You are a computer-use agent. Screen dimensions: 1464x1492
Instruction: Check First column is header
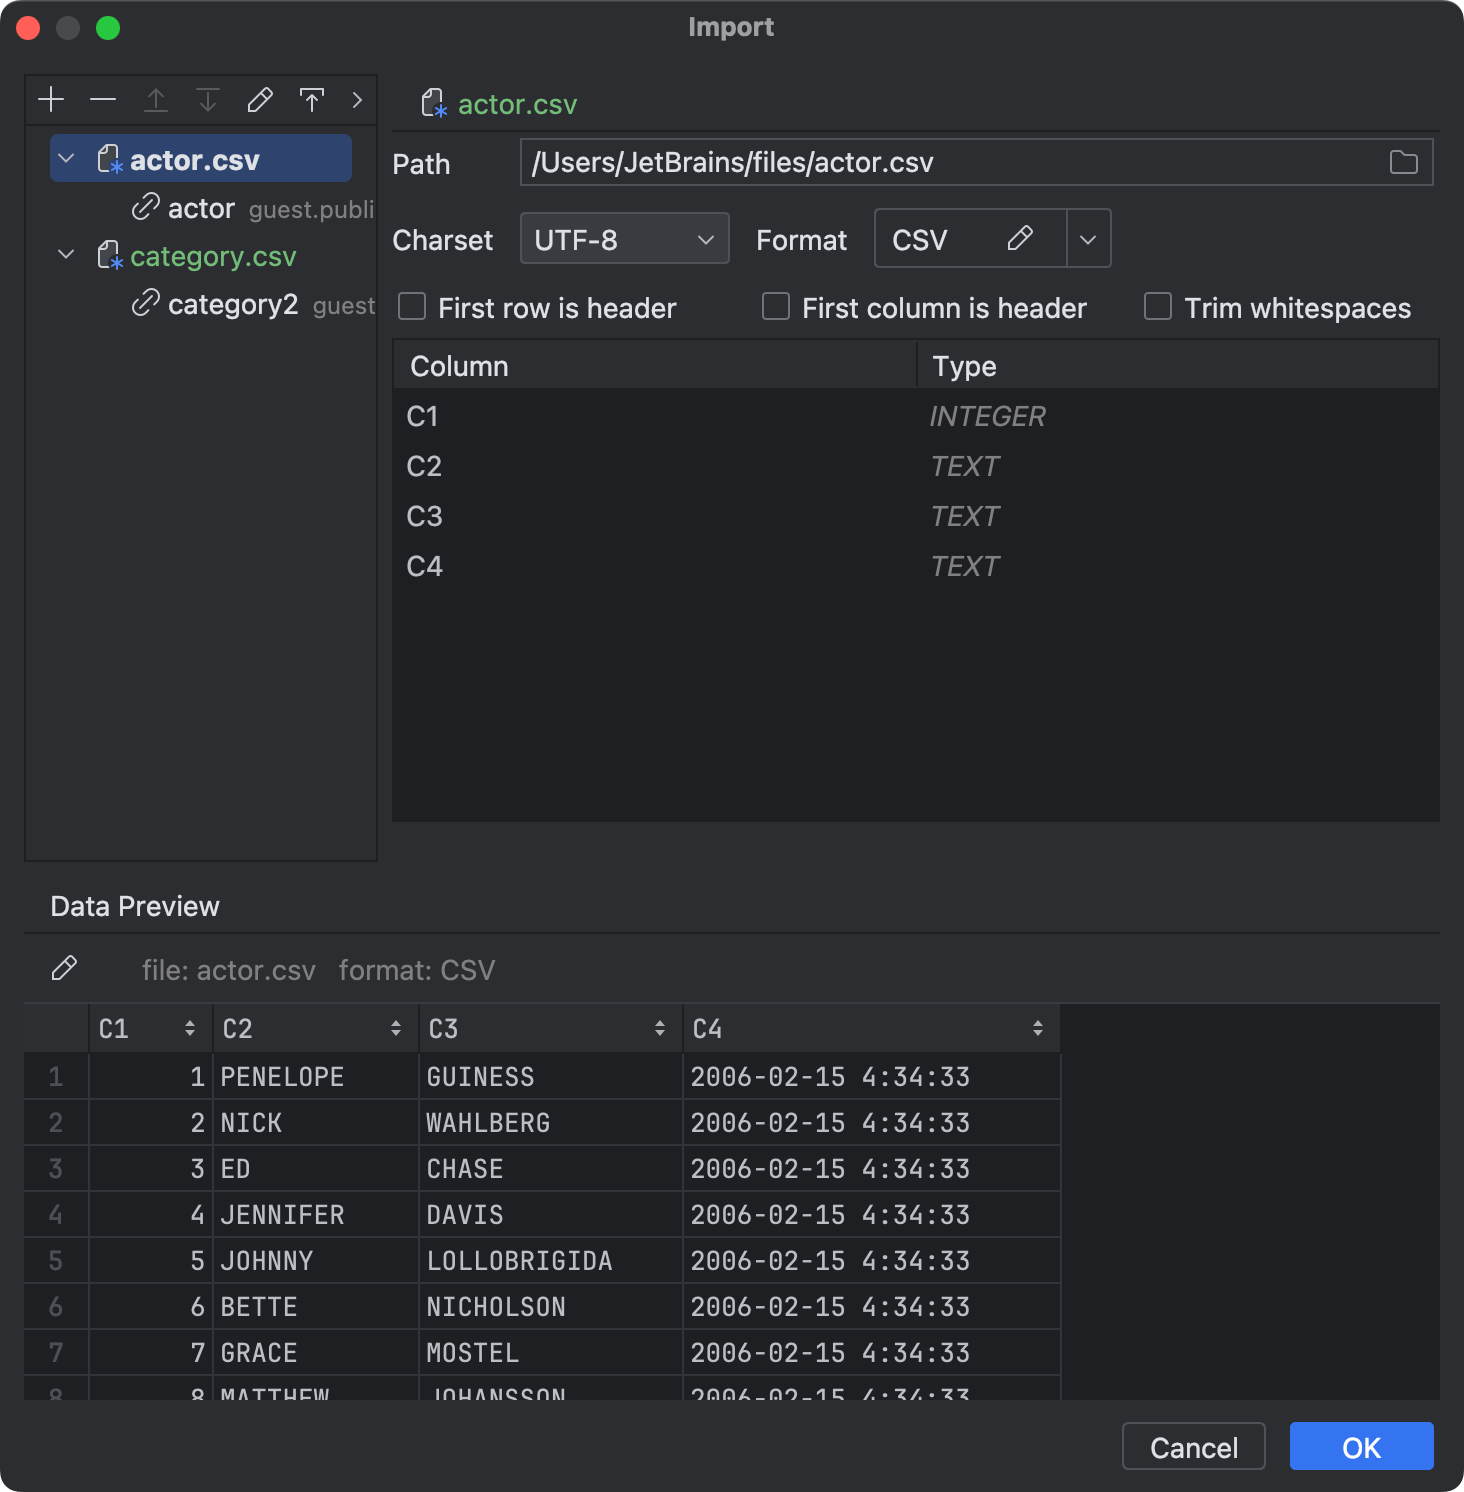pyautogui.click(x=776, y=307)
